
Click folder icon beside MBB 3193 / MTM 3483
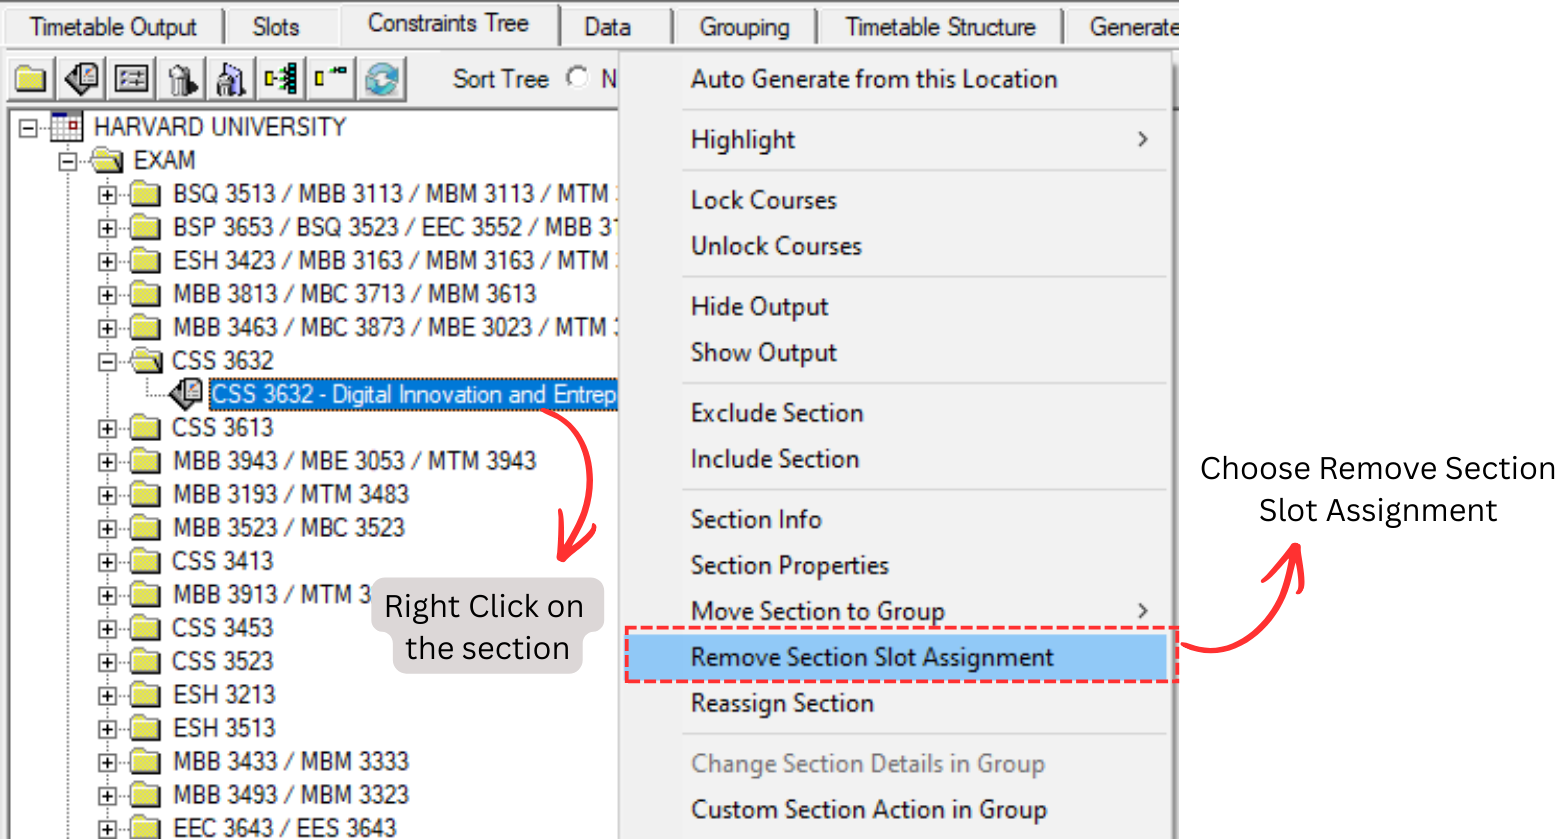point(146,494)
